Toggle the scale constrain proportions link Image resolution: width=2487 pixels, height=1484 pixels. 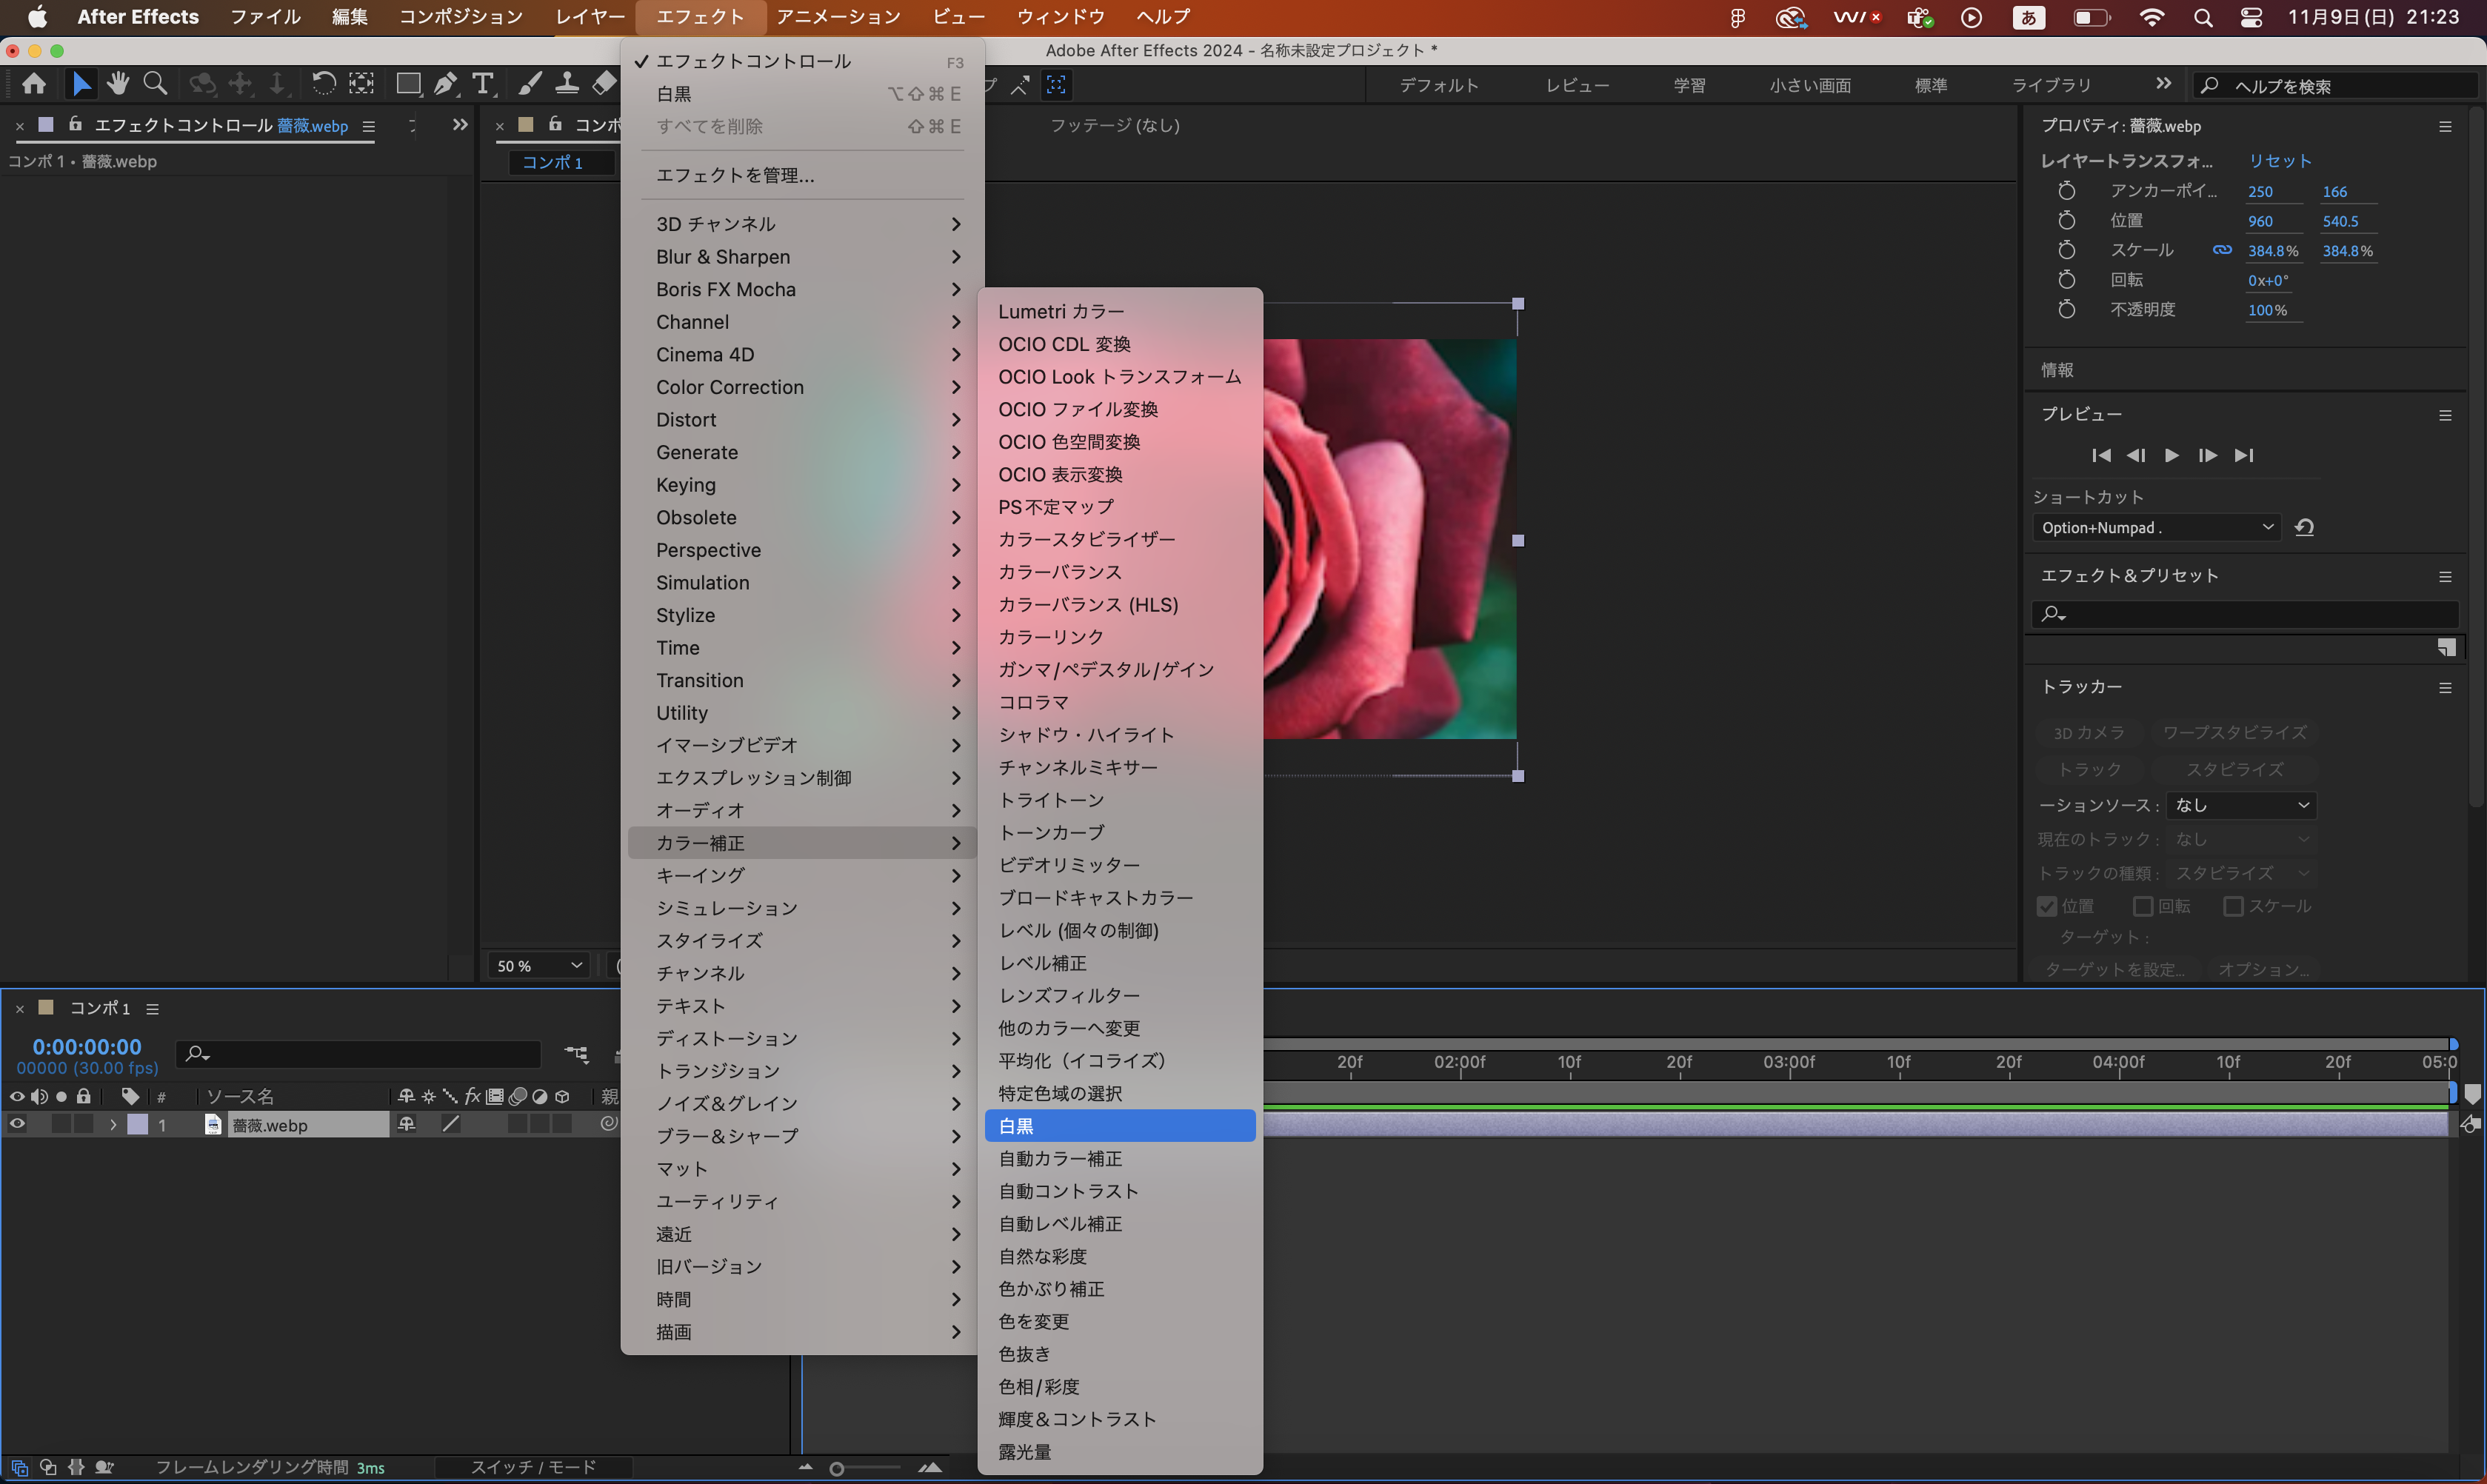click(2222, 250)
